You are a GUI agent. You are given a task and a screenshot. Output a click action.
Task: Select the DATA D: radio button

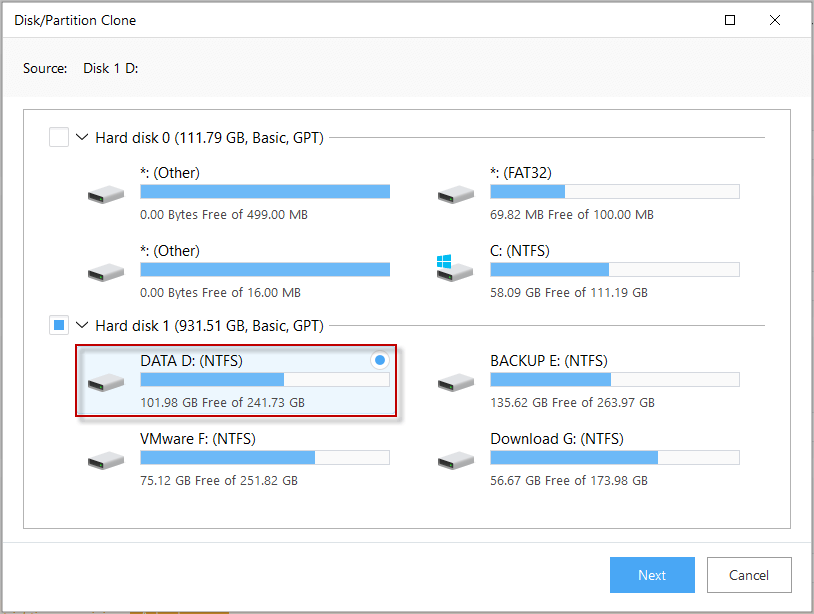click(x=380, y=360)
